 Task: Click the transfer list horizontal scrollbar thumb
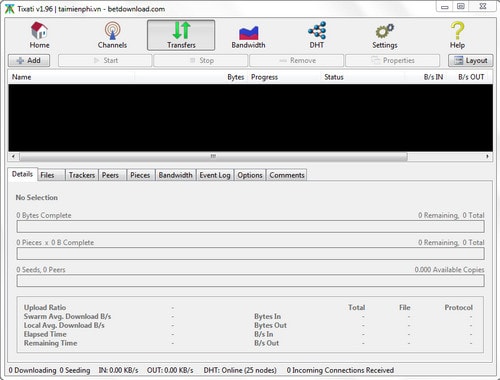pyautogui.click(x=213, y=156)
